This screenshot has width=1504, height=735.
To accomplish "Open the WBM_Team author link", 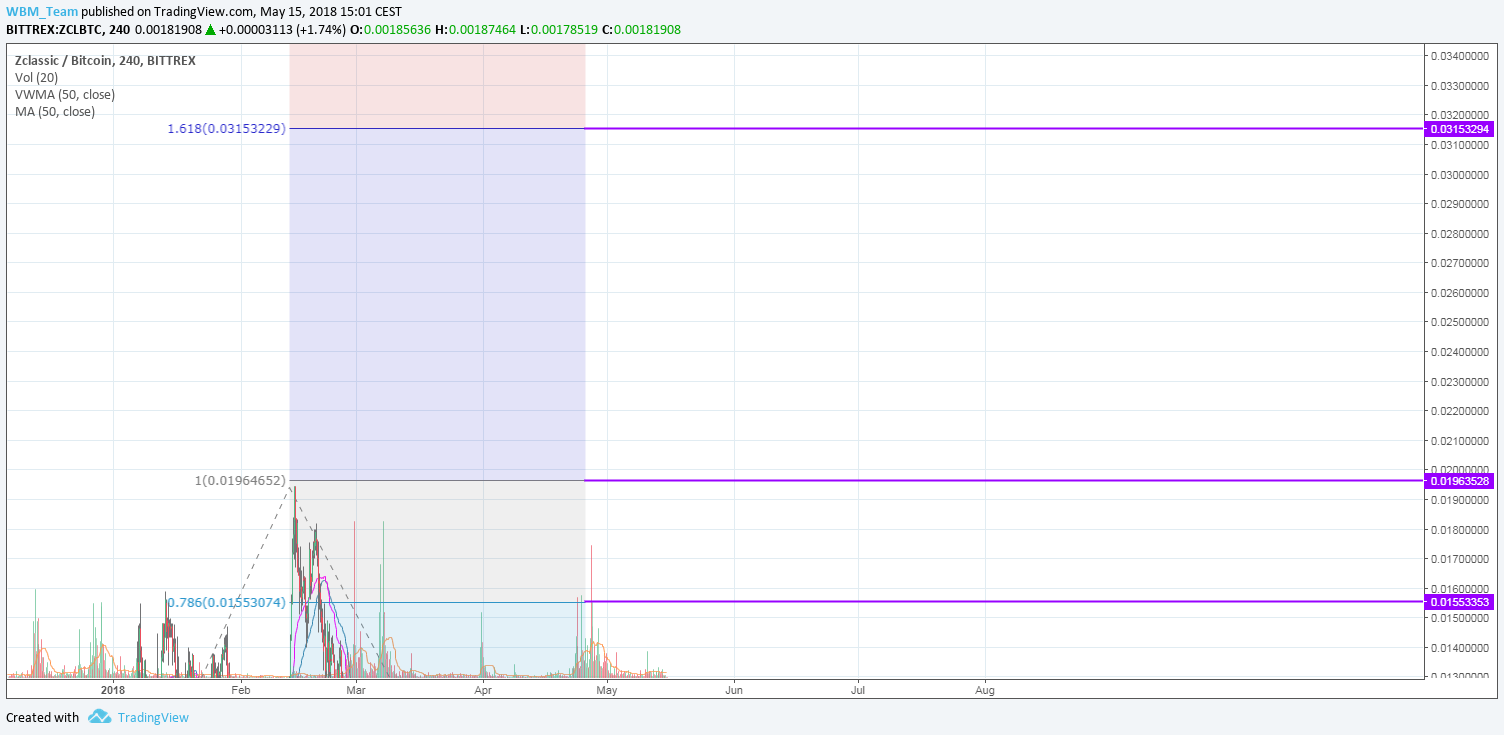I will [x=42, y=11].
